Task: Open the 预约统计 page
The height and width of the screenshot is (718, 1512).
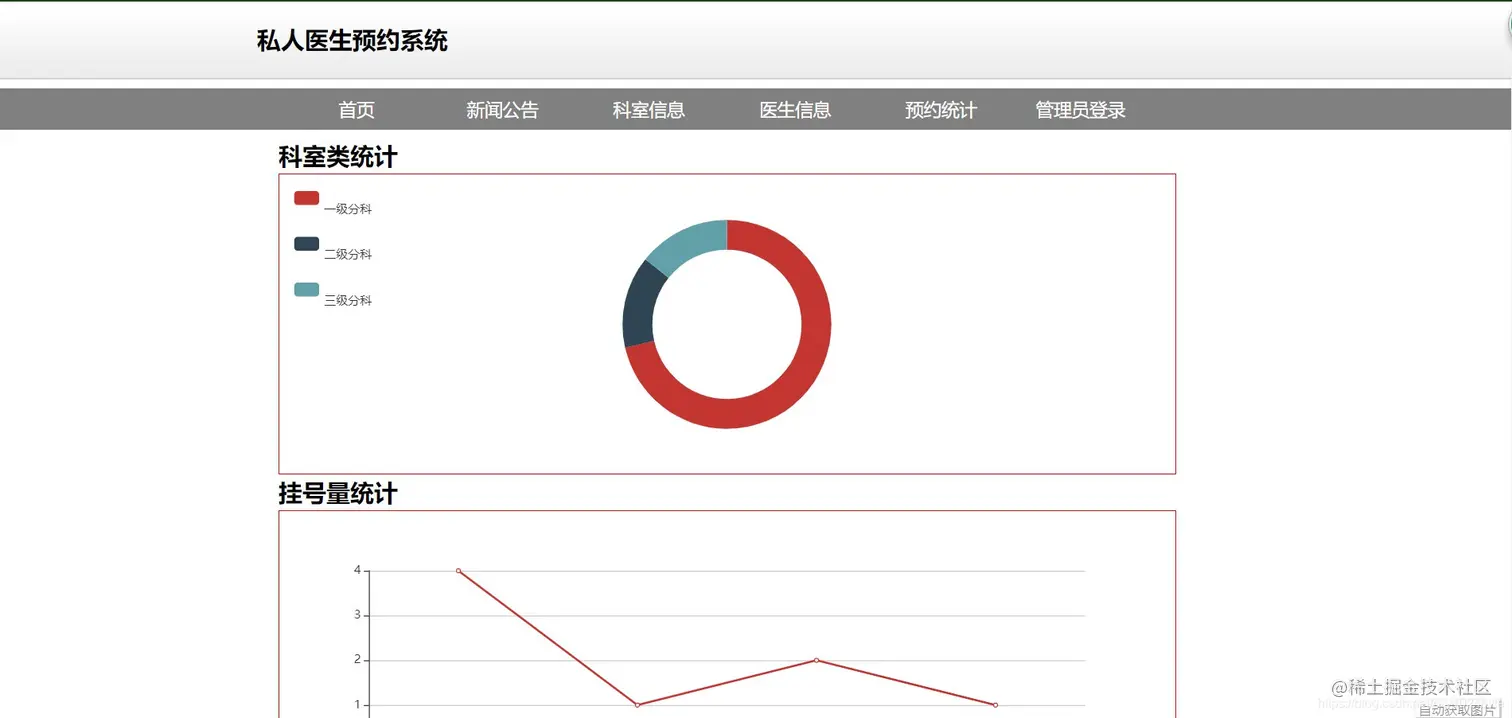Action: click(941, 110)
